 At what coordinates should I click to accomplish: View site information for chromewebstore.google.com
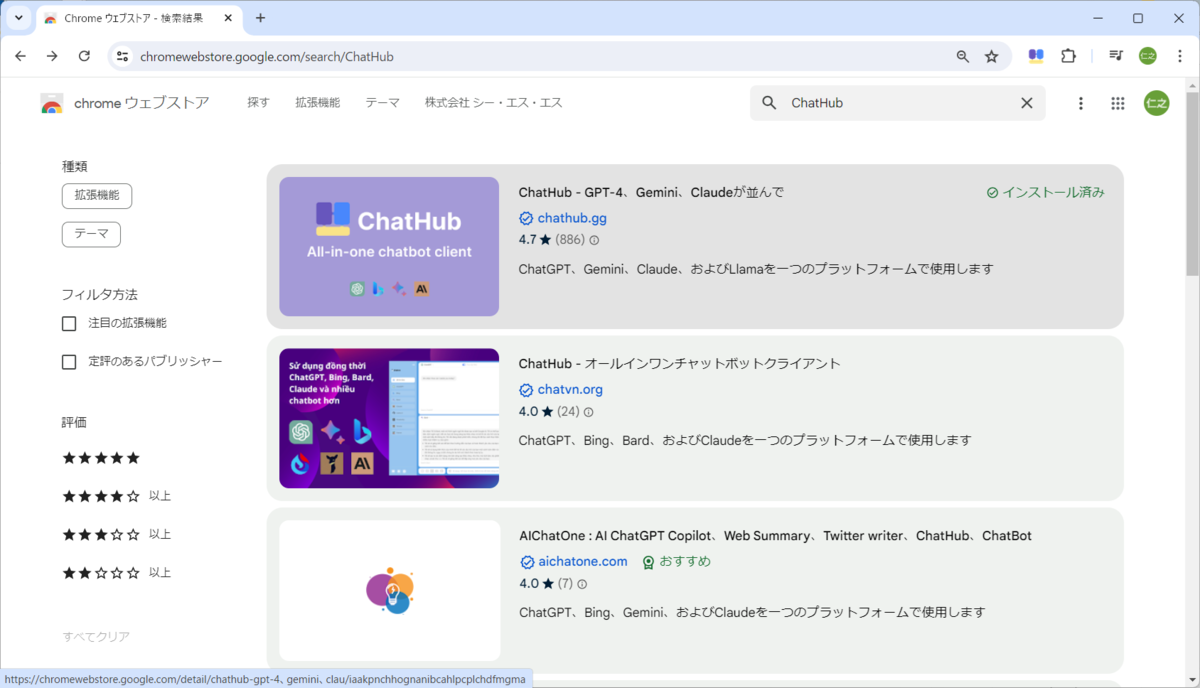(x=123, y=57)
